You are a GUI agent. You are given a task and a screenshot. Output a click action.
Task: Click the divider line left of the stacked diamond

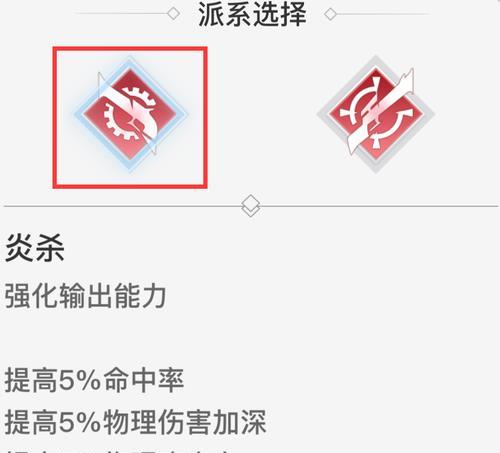[x=122, y=206]
